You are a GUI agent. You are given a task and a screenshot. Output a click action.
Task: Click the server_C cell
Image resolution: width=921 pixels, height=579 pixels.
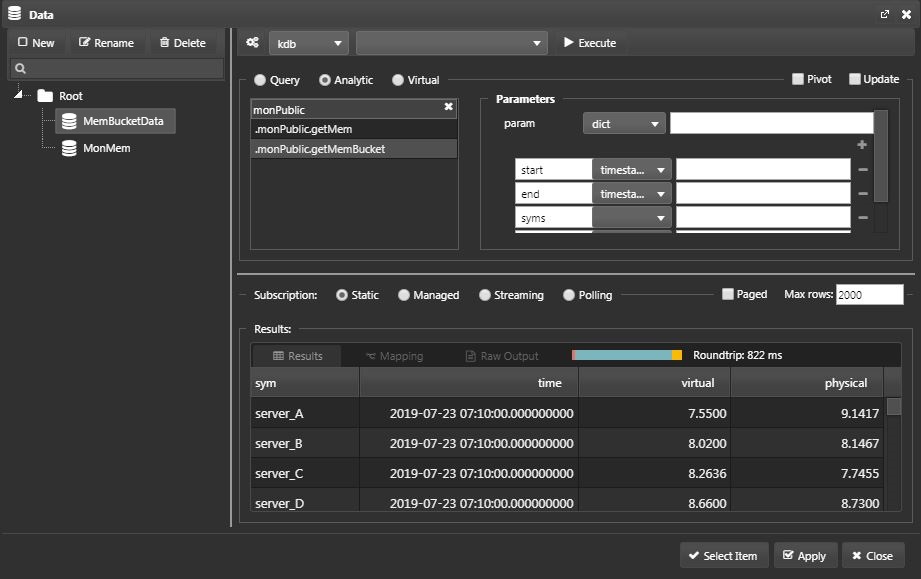(305, 473)
